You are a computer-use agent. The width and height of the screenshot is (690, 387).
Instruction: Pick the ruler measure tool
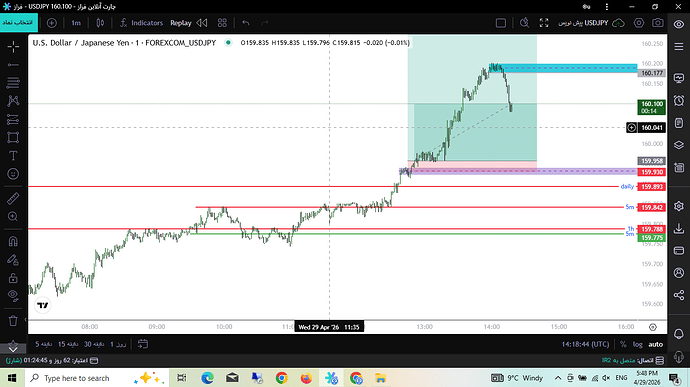click(x=13, y=199)
